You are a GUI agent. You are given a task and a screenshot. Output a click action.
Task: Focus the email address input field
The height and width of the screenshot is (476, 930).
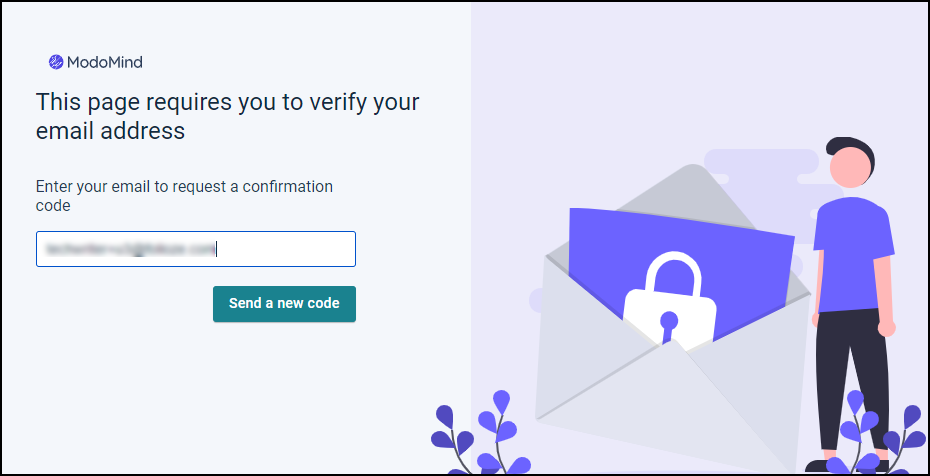pos(196,249)
